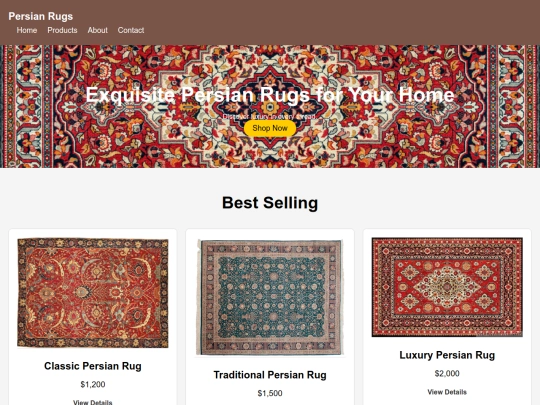Click the hero banner rug image

coord(270,106)
